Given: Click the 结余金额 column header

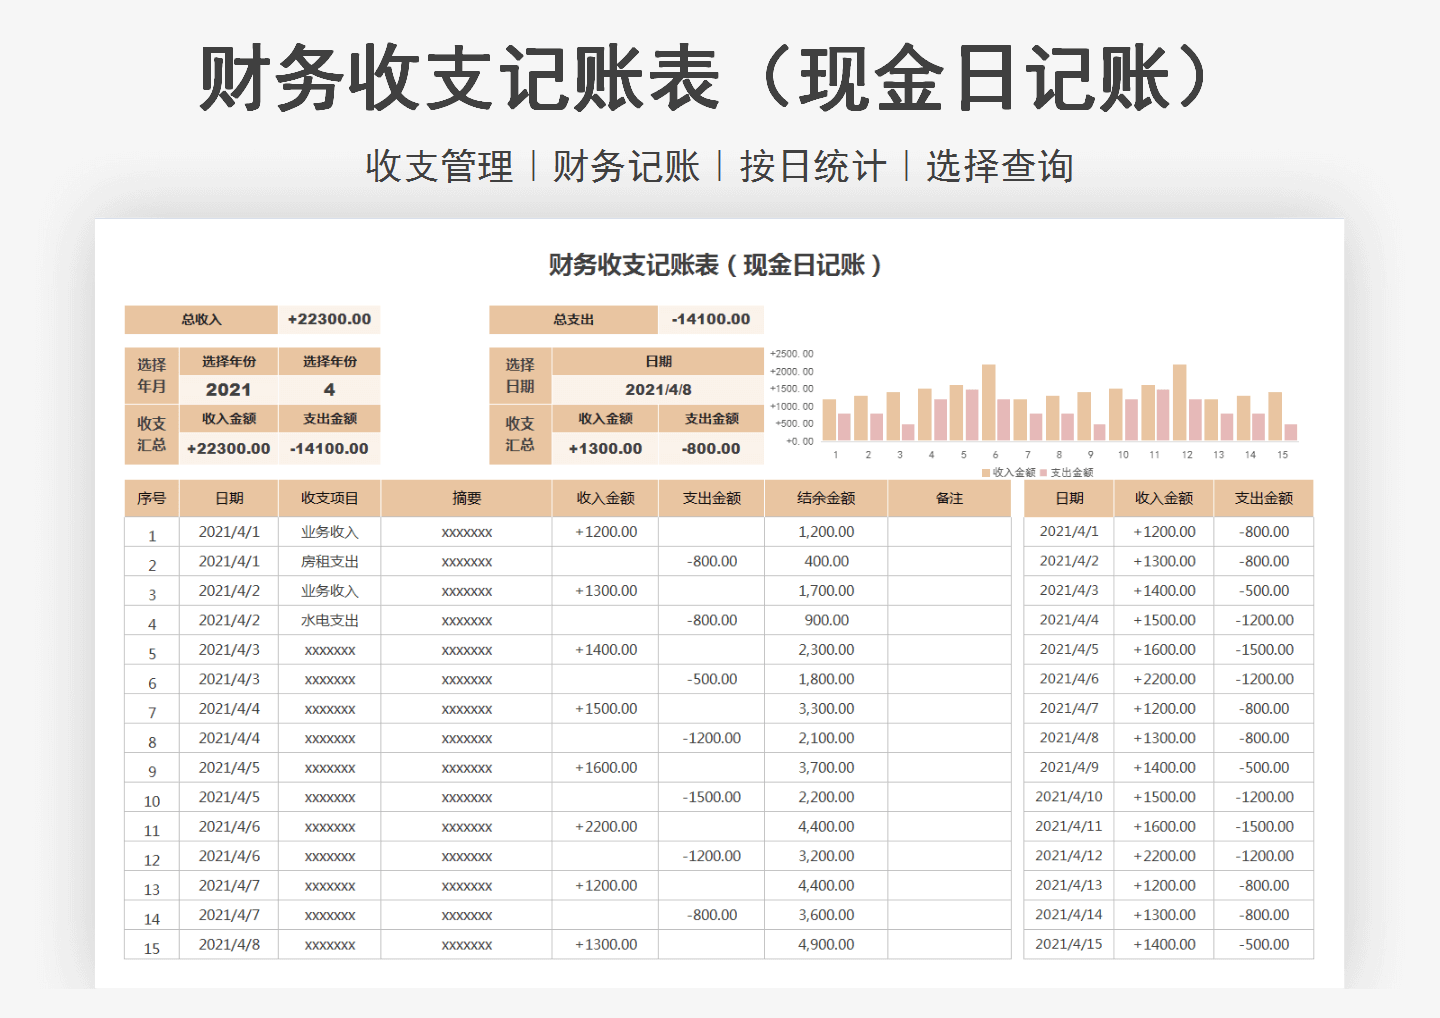Looking at the screenshot, I should click(x=826, y=497).
